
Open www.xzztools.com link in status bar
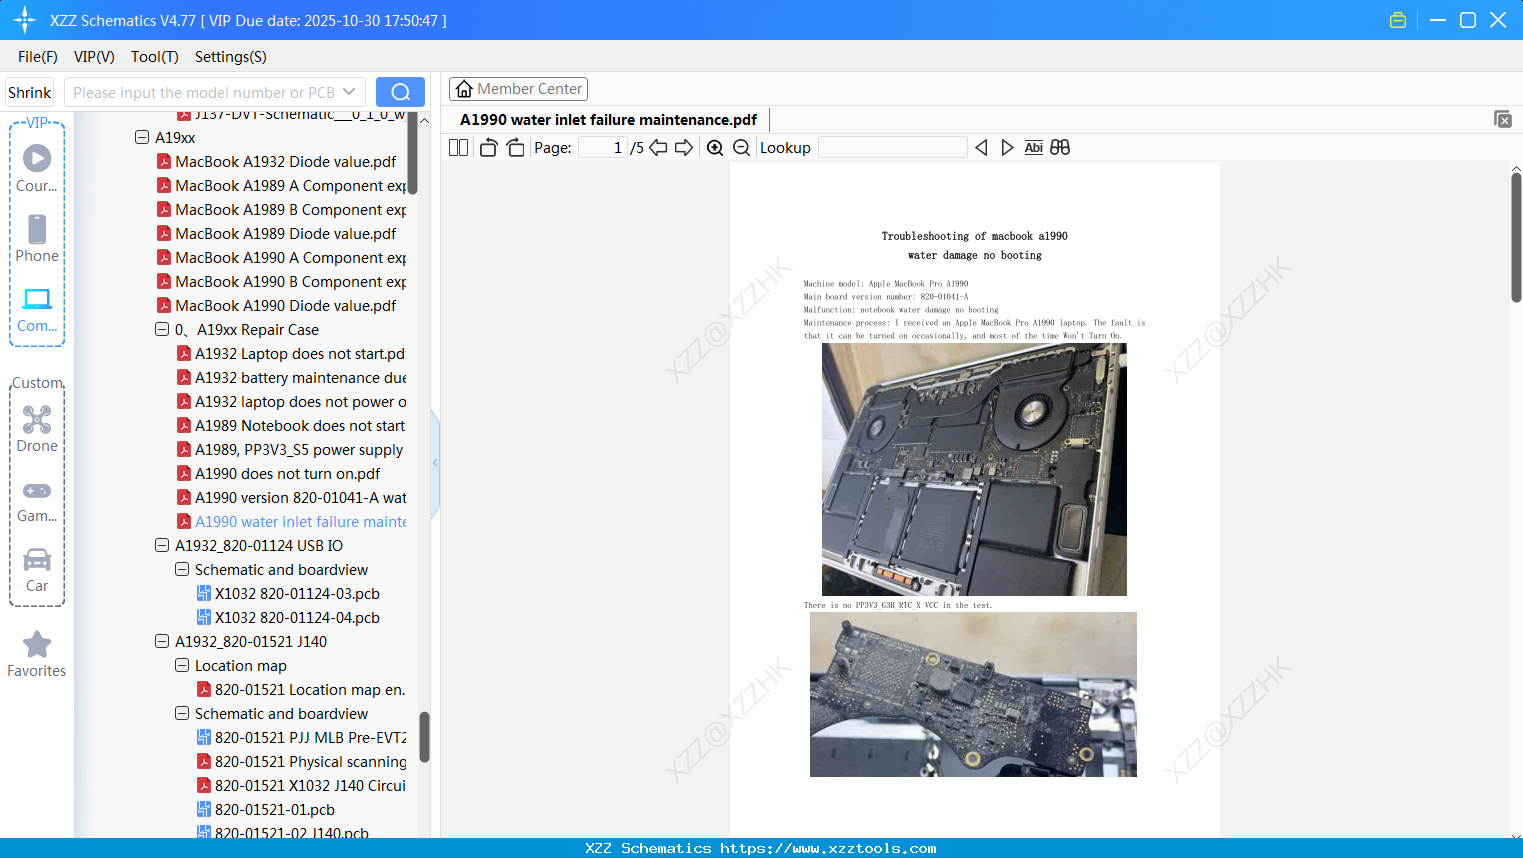pos(828,848)
